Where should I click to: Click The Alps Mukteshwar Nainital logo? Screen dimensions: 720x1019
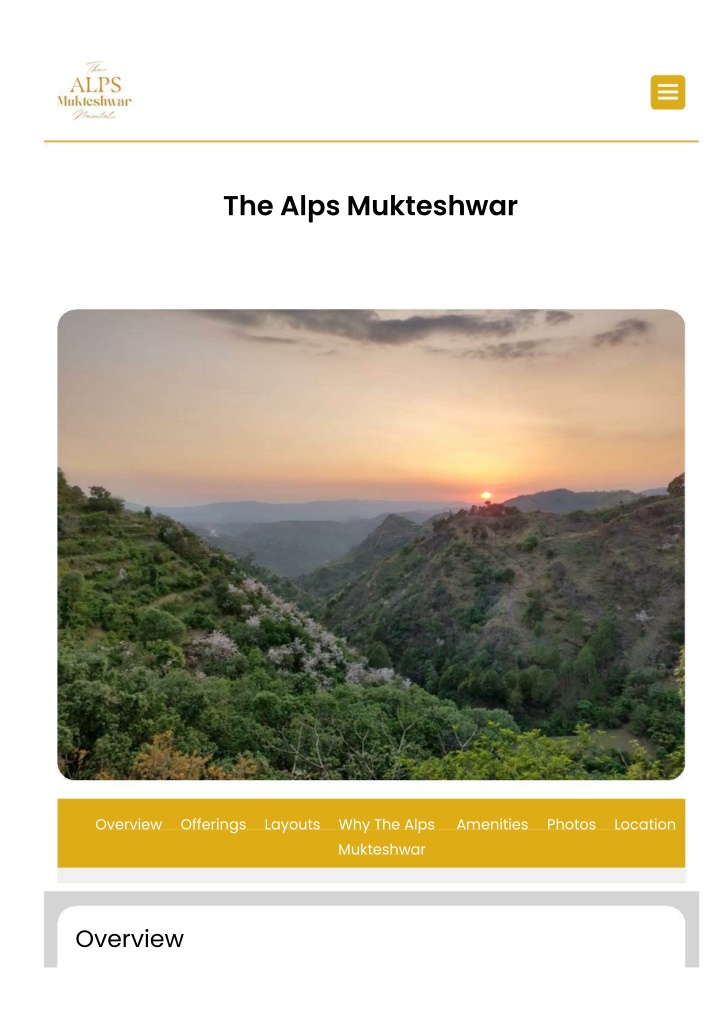(94, 92)
